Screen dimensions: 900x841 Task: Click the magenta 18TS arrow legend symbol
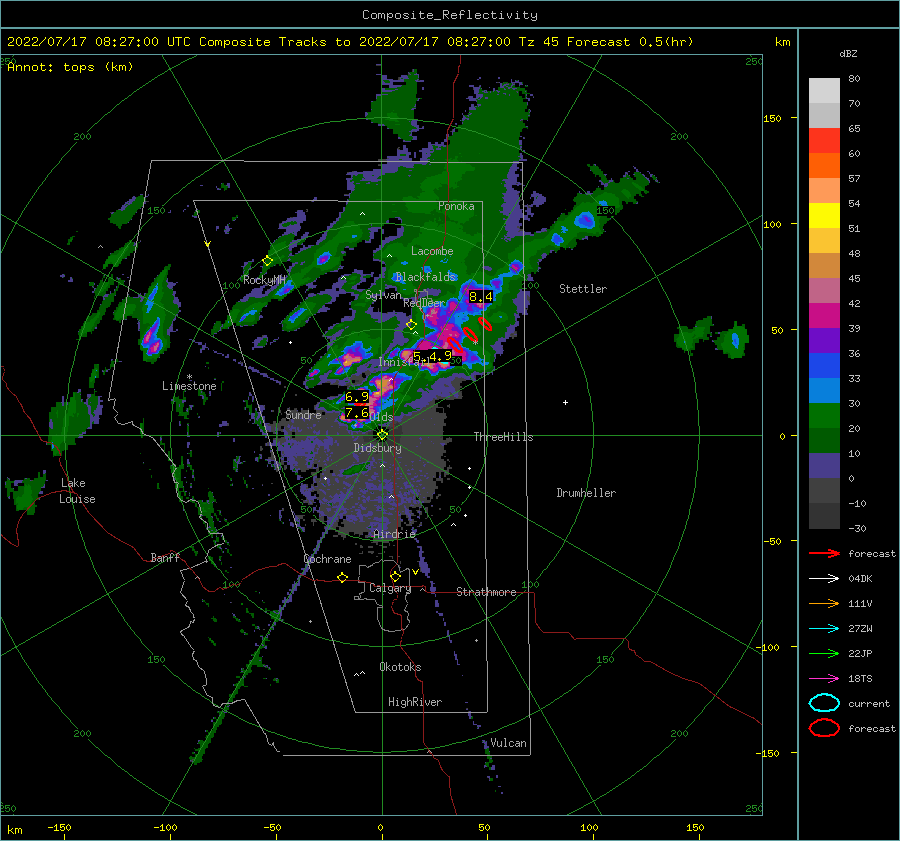point(824,678)
